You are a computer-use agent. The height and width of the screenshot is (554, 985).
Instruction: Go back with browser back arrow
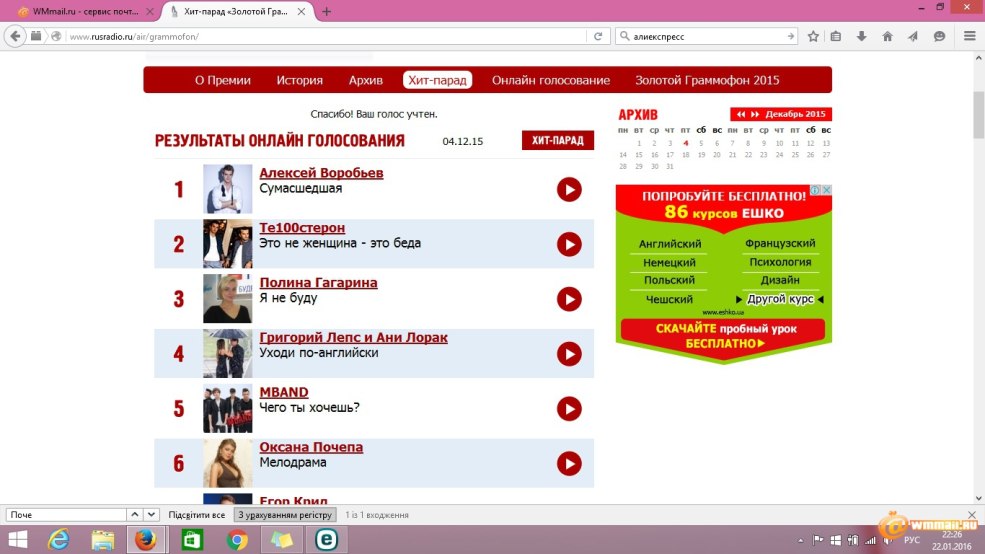coord(16,36)
